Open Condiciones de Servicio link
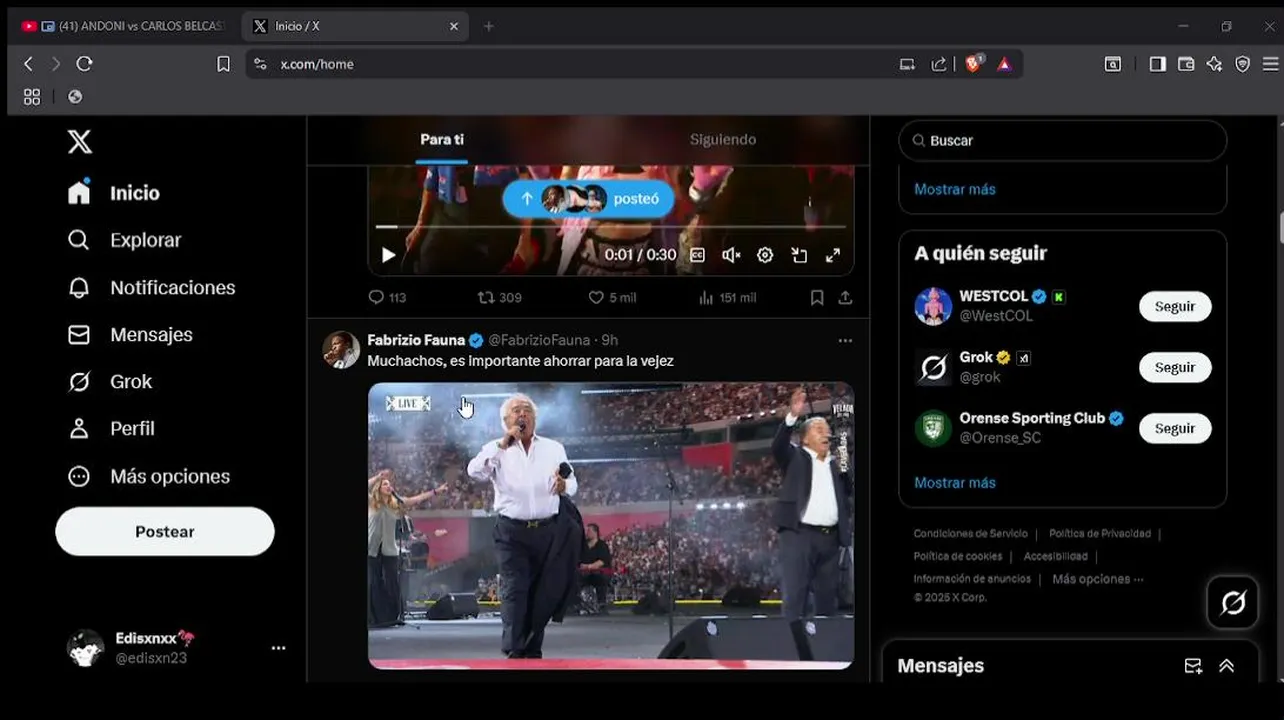The height and width of the screenshot is (720, 1284). point(970,534)
